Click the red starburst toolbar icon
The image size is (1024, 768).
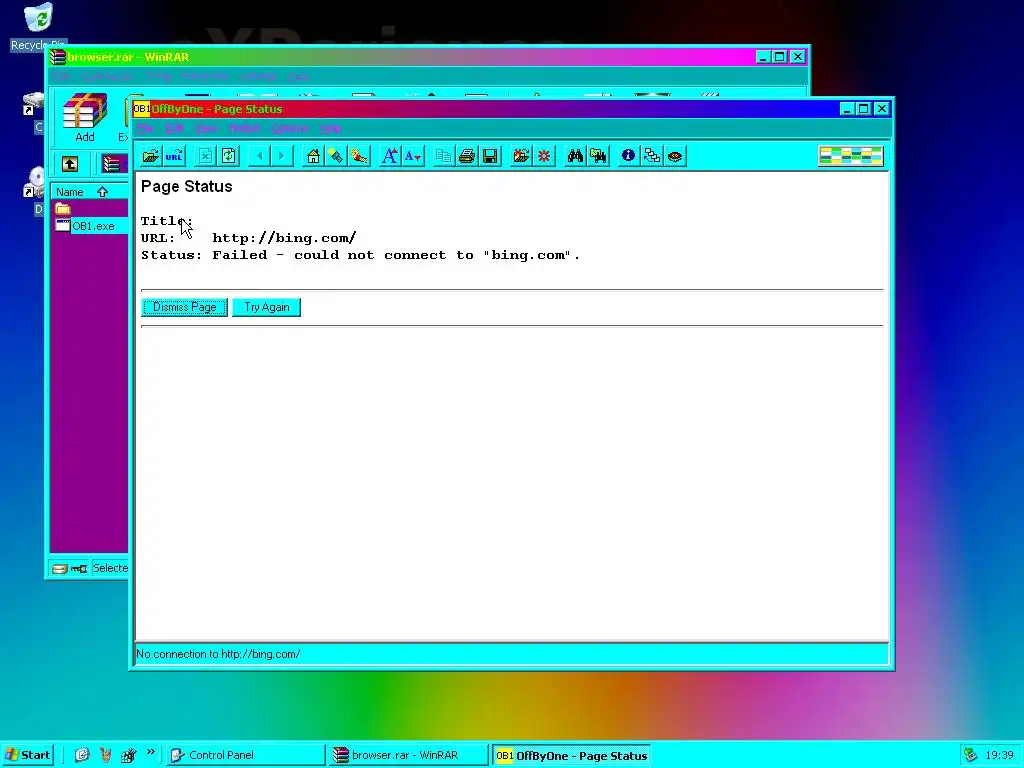544,156
